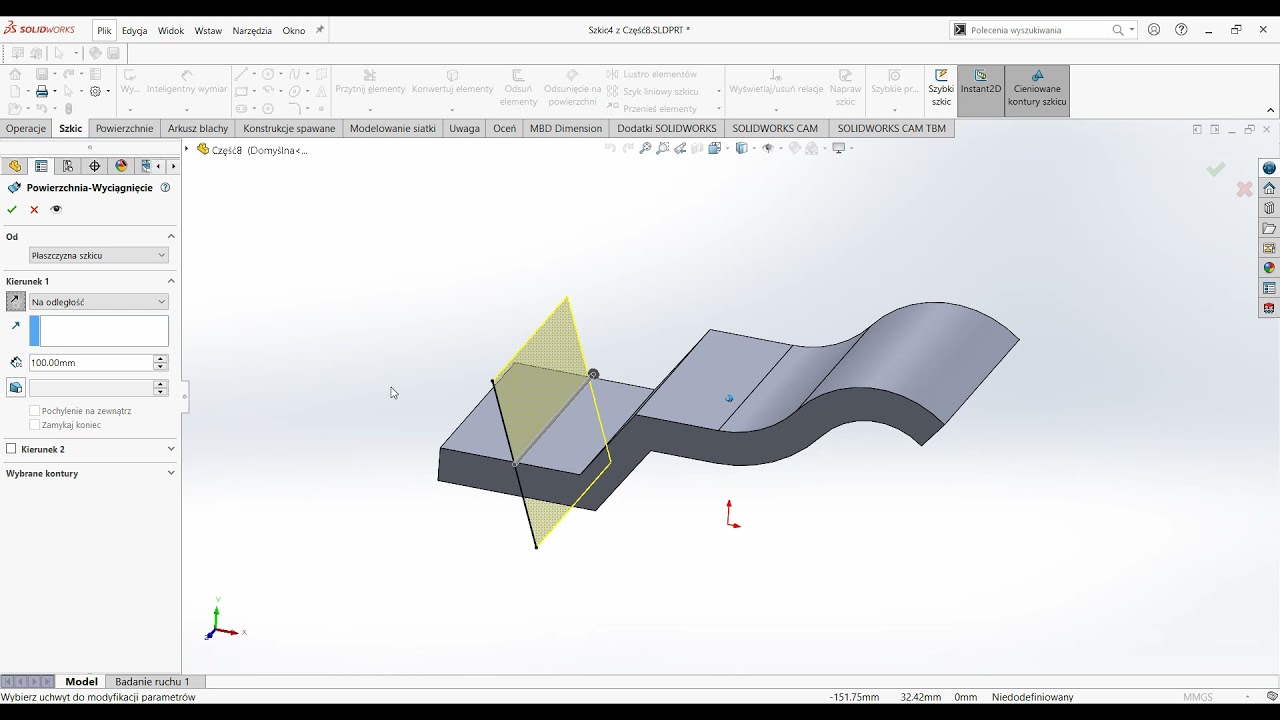
Task: Open the Hide/Show Items eye dropdown
Action: coord(769,148)
